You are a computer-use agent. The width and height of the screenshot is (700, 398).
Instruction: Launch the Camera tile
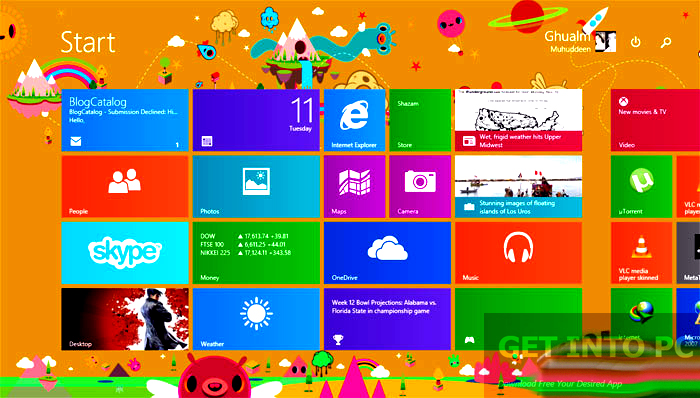click(420, 187)
